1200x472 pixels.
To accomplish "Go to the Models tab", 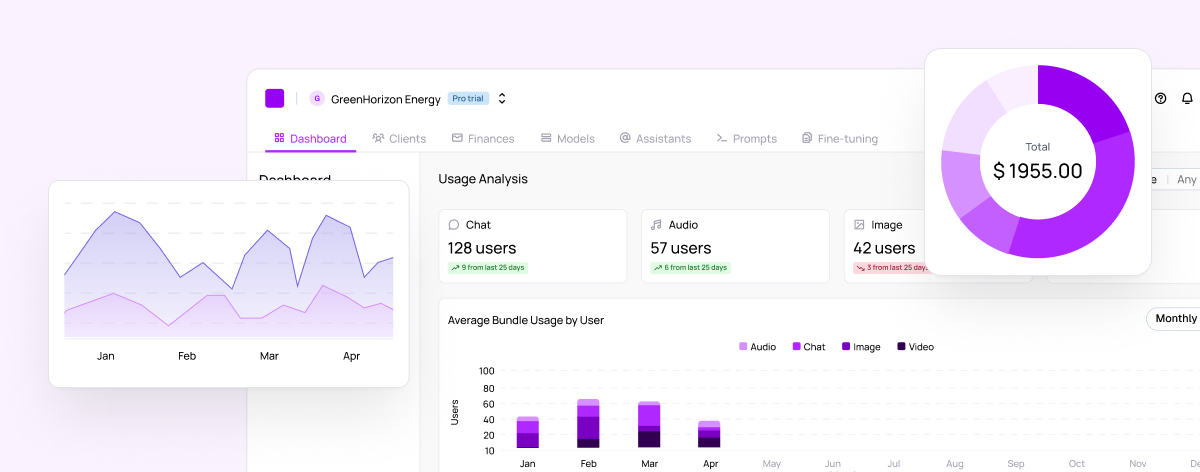I will click(567, 138).
